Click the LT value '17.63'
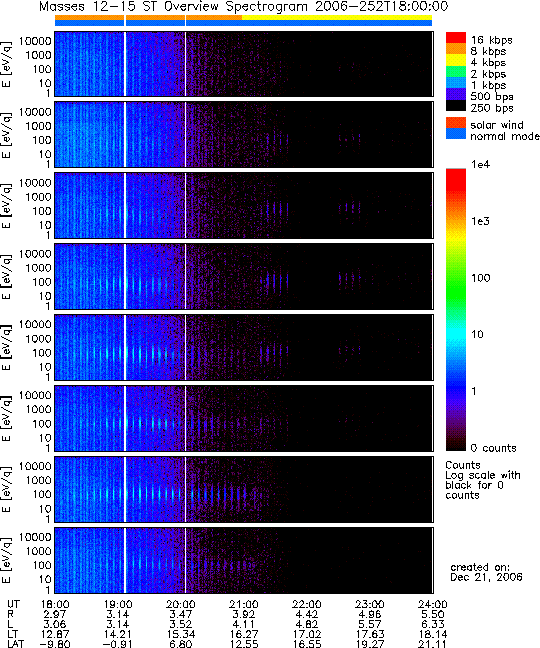540x648 pixels. 370,634
